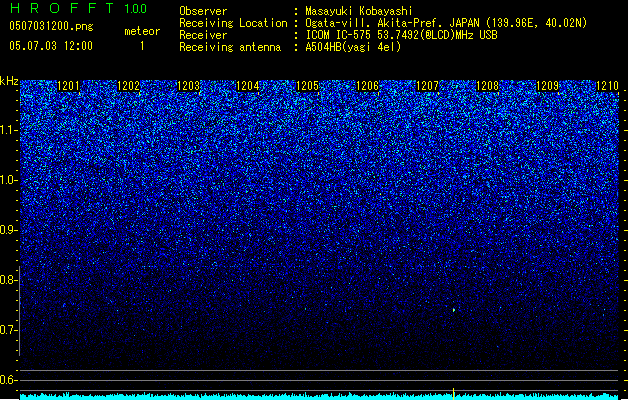Click the 0.8 kHz frequency tick label
This screenshot has height=400, width=629.
pos(8,280)
